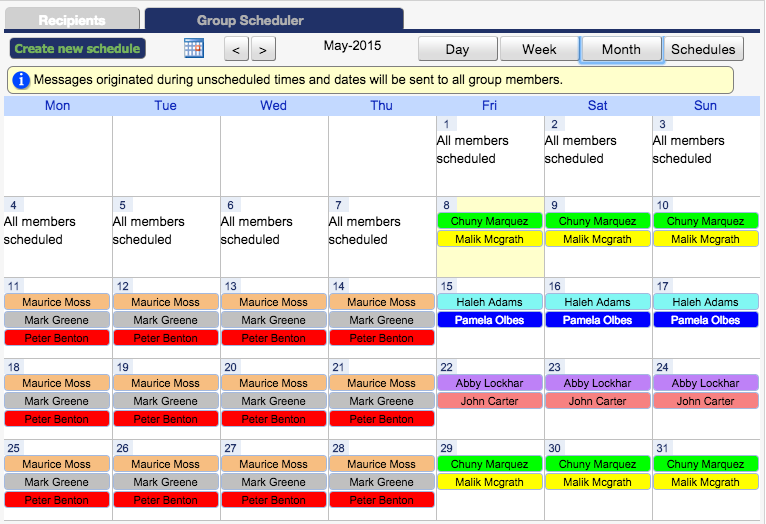Select Haleh Adams entry on May 17
The width and height of the screenshot is (766, 524).
705,302
